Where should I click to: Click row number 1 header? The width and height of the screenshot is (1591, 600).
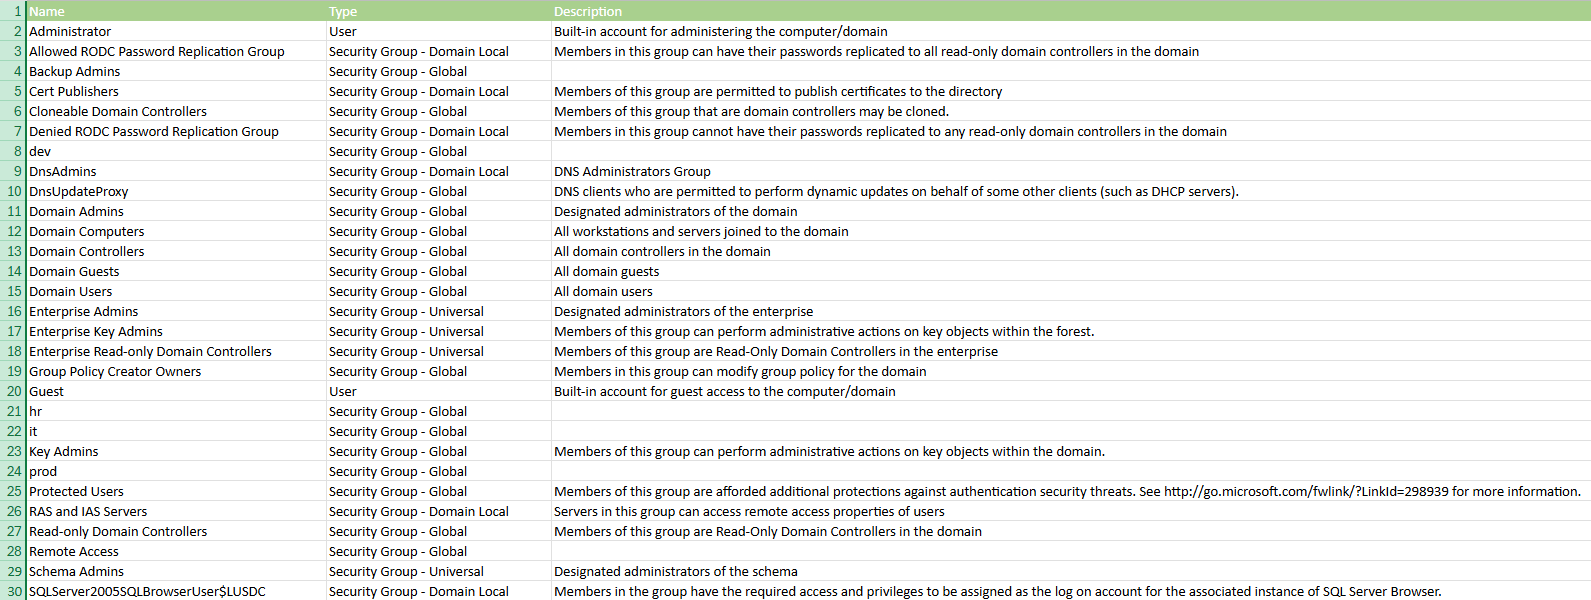(12, 11)
